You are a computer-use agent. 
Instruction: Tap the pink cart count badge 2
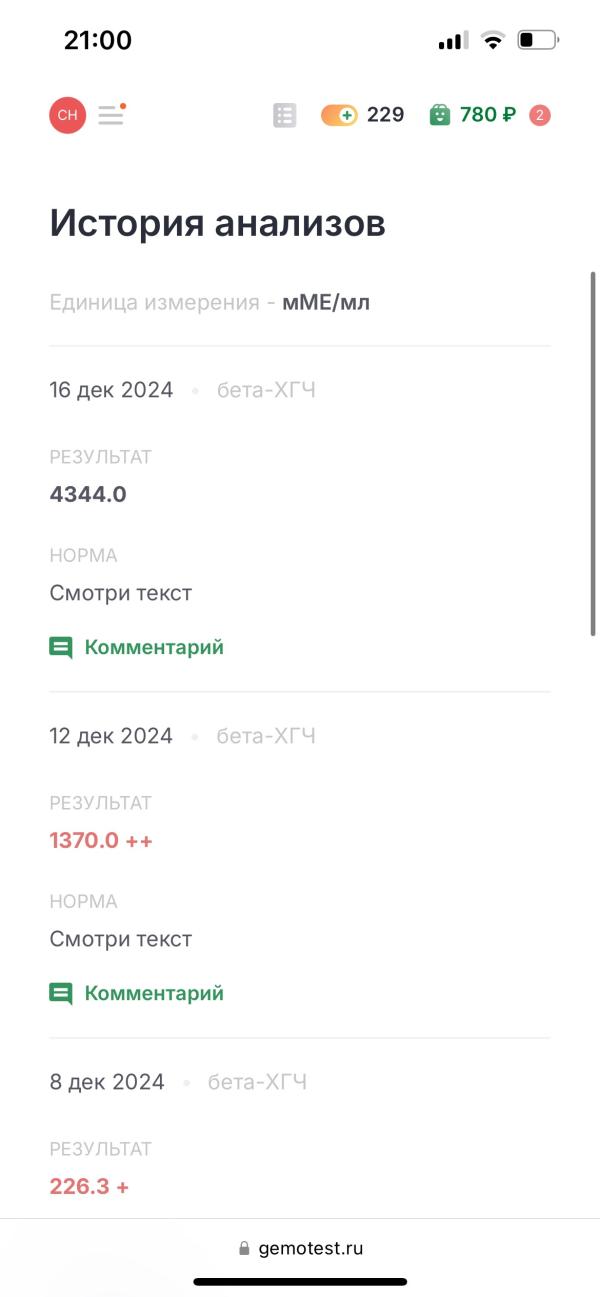pos(540,115)
